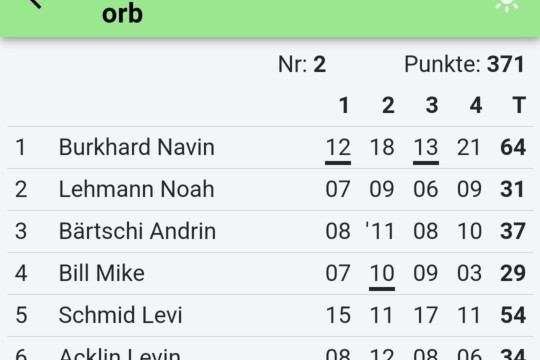
Task: Toggle brightness theme sun icon
Action: [x=507, y=4]
